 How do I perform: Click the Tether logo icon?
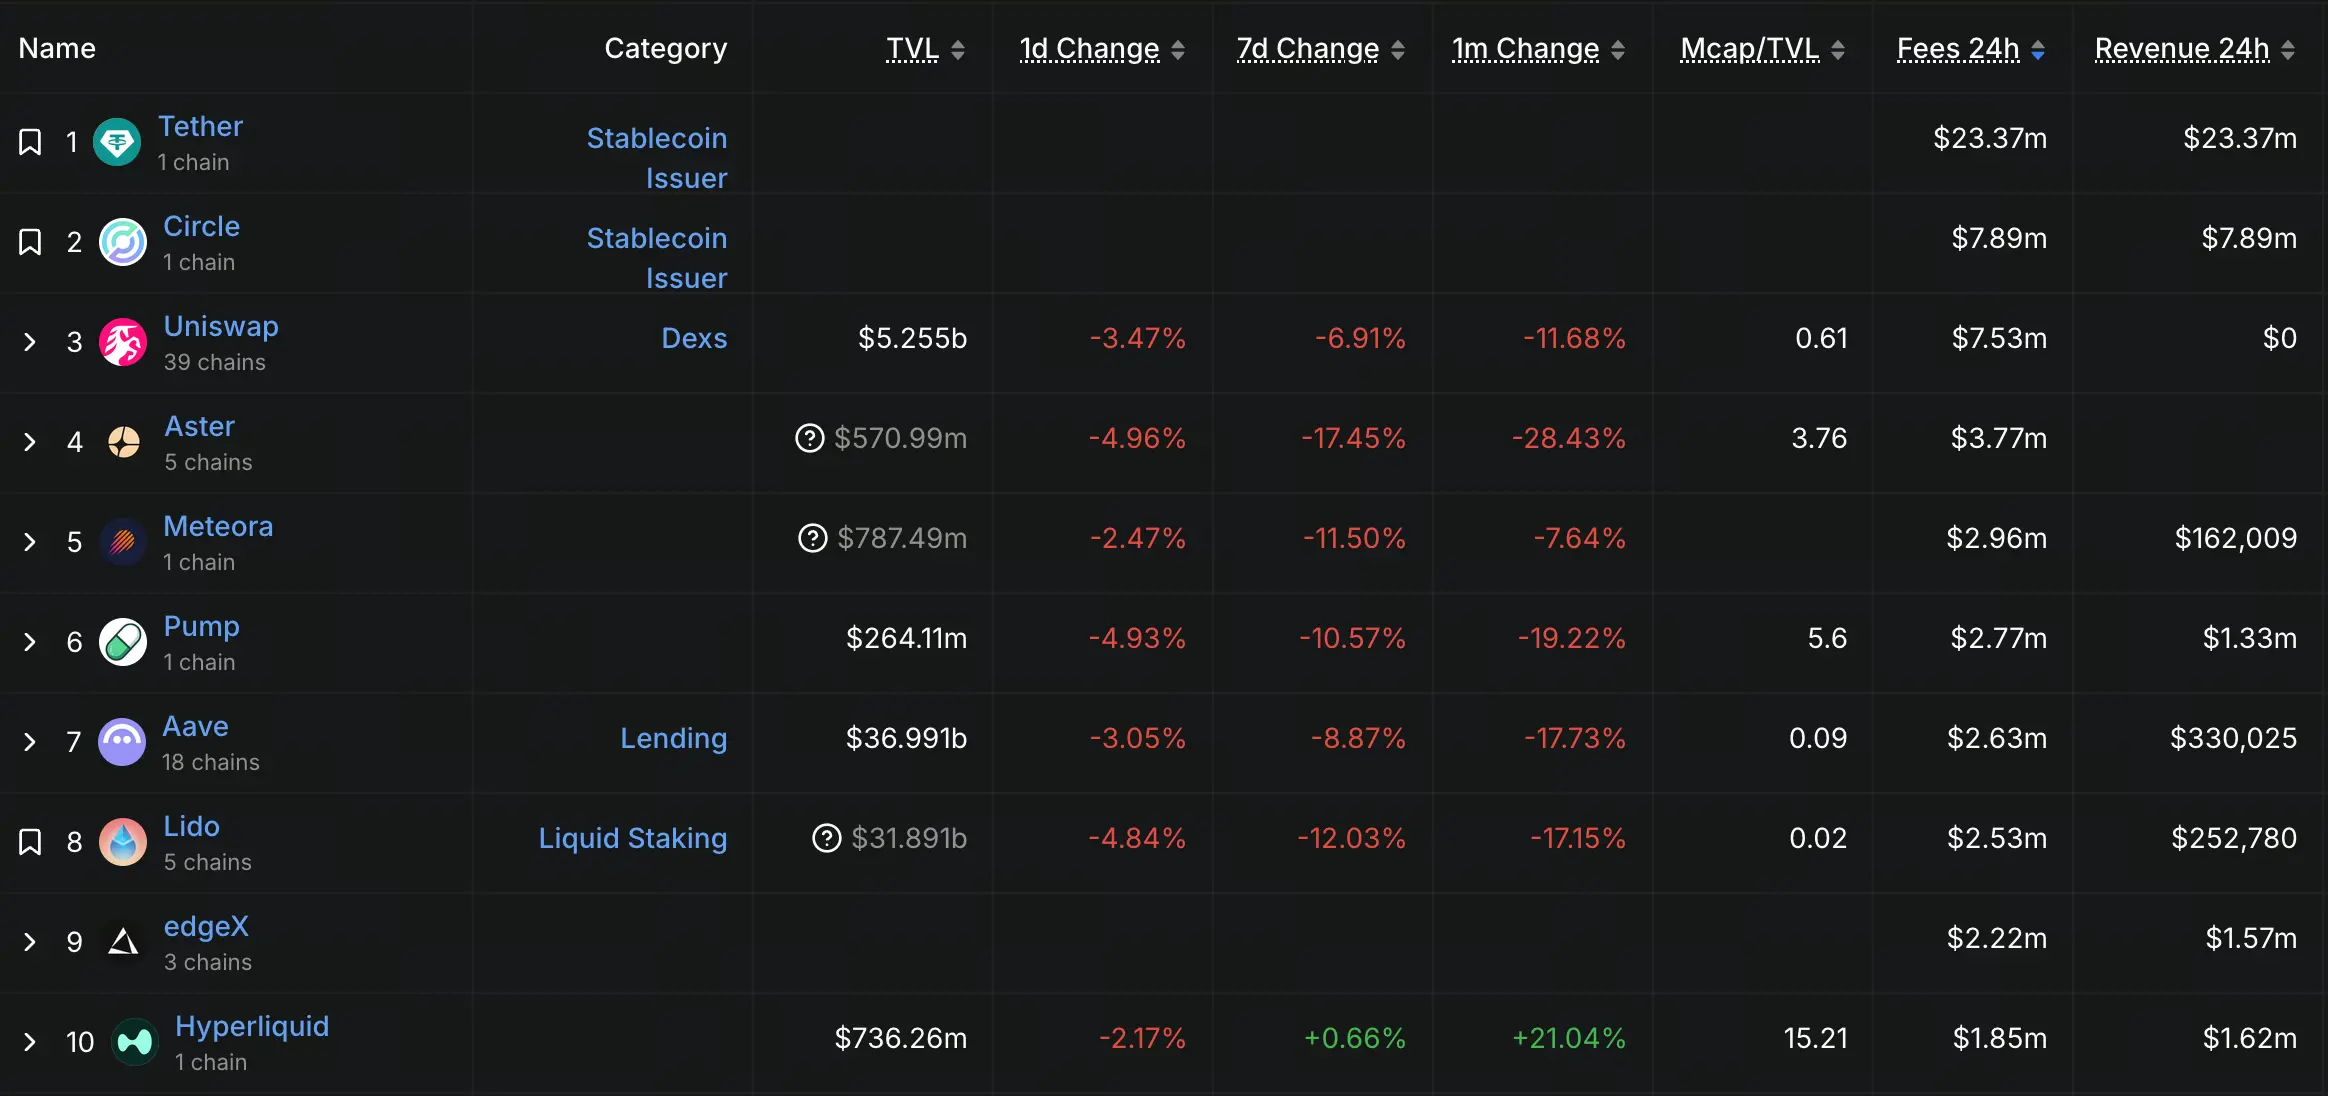point(117,142)
